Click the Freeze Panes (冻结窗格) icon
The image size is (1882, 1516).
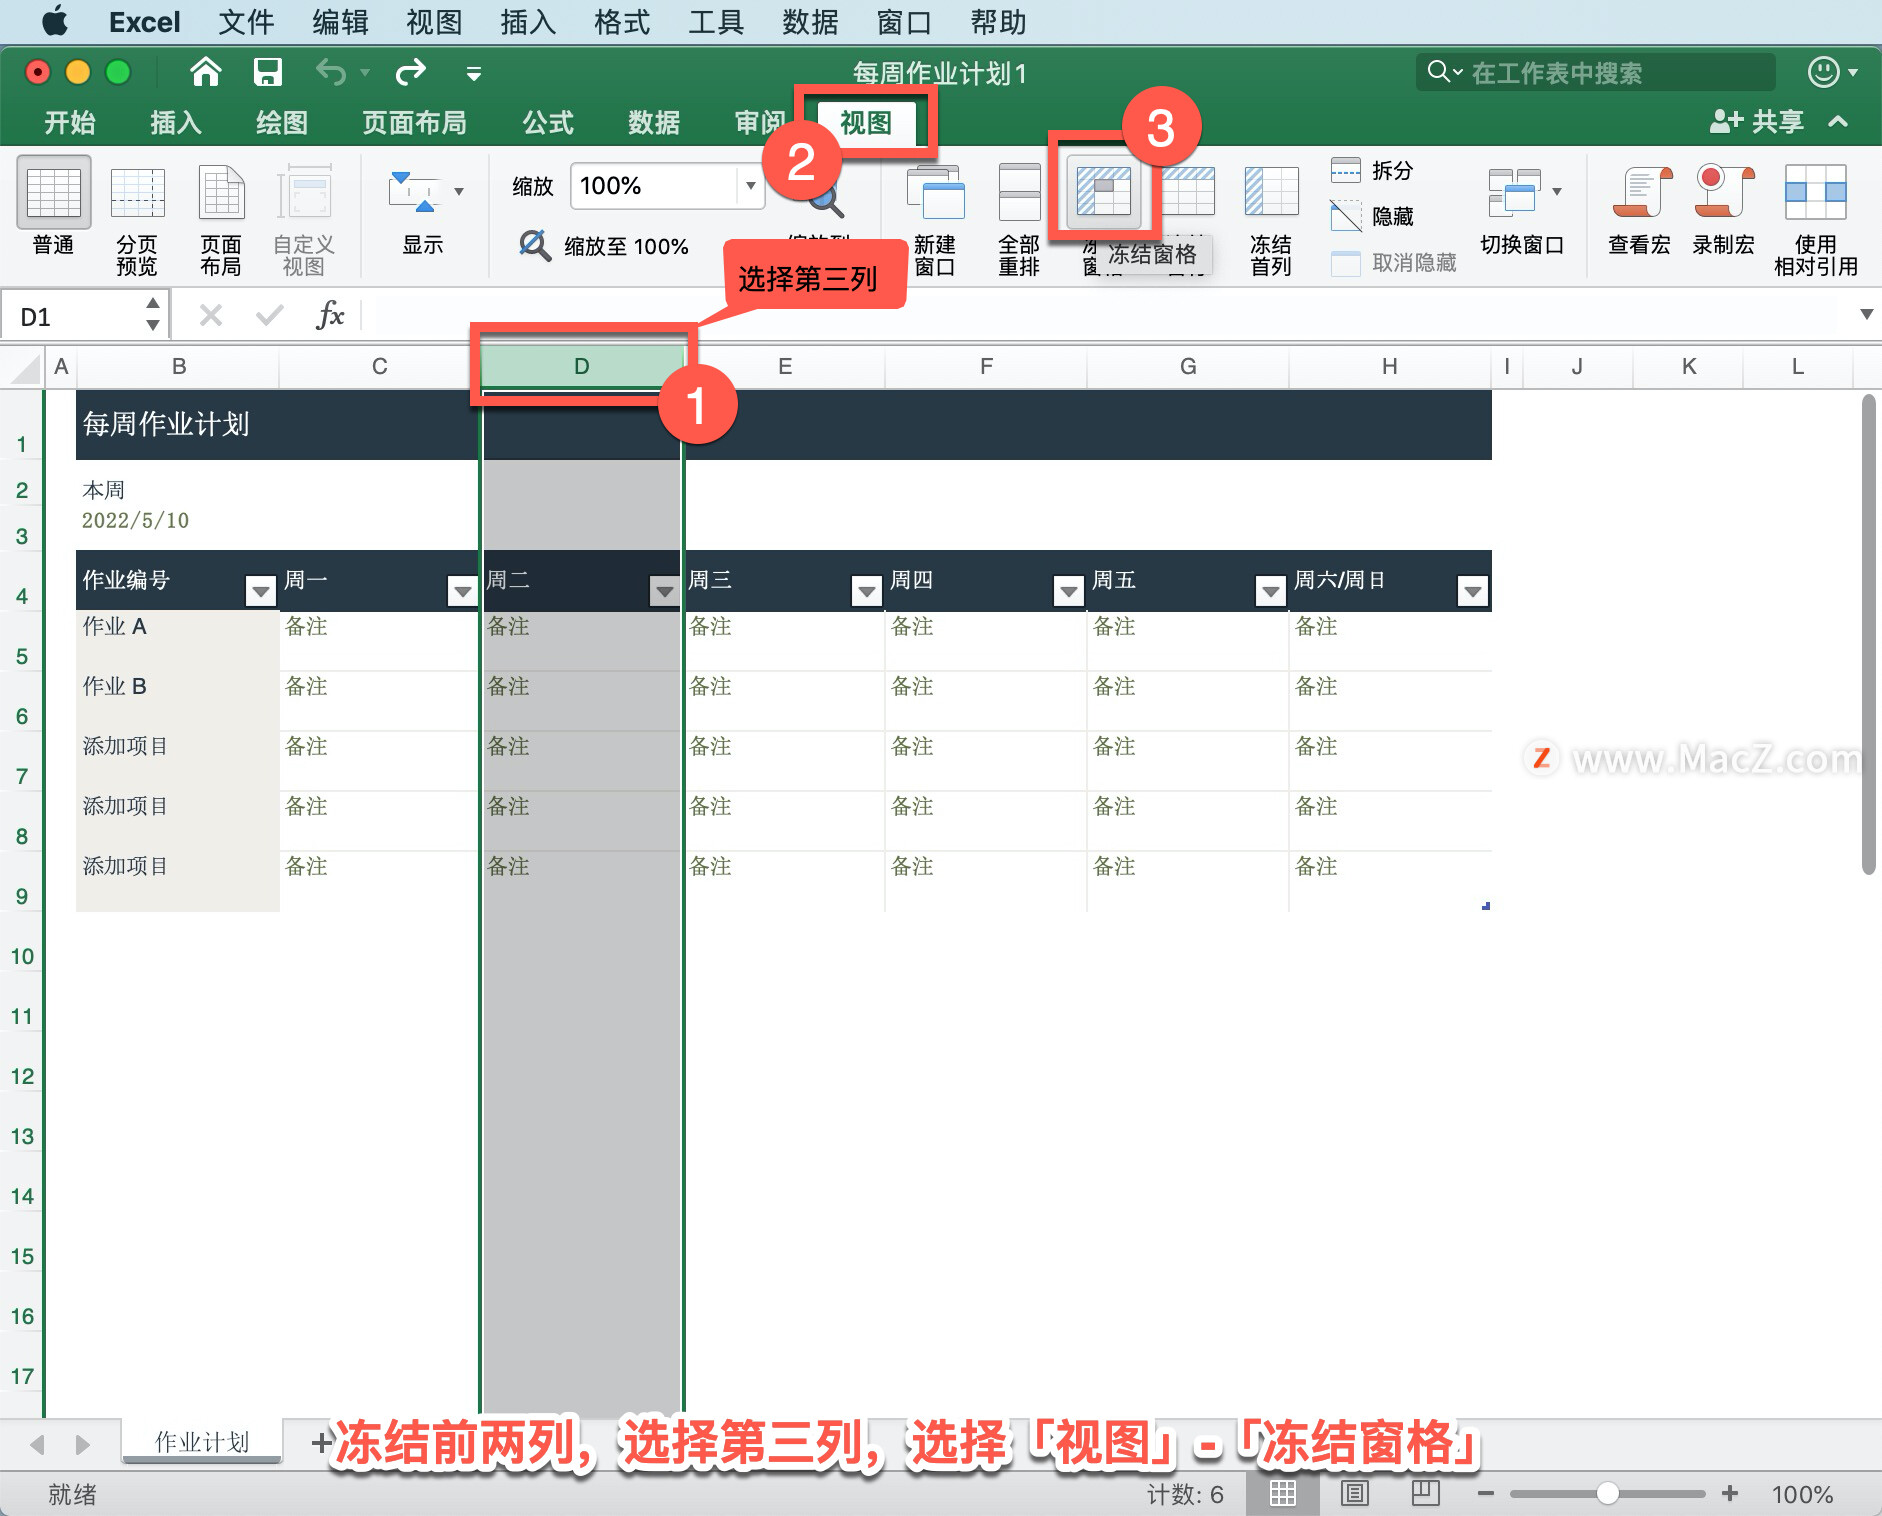click(x=1103, y=191)
